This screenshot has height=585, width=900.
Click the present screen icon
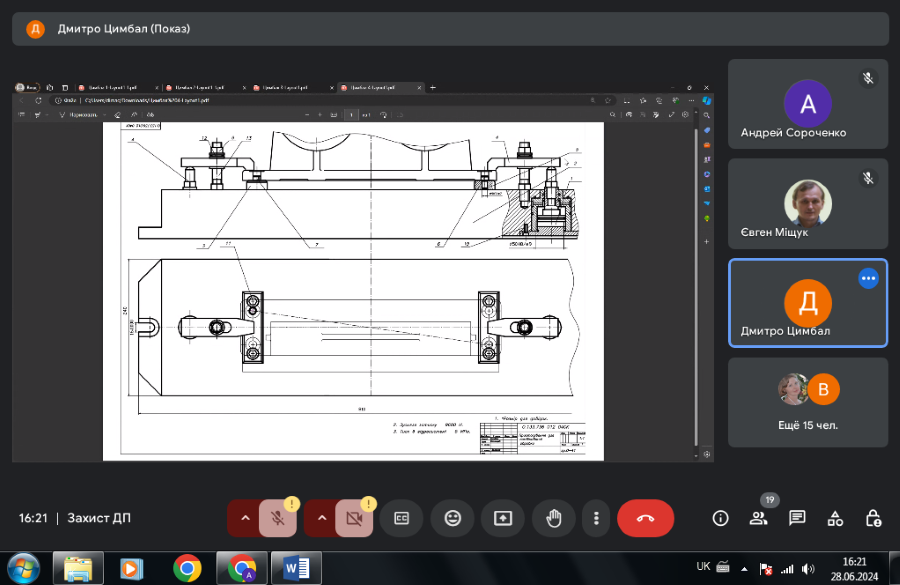(502, 518)
